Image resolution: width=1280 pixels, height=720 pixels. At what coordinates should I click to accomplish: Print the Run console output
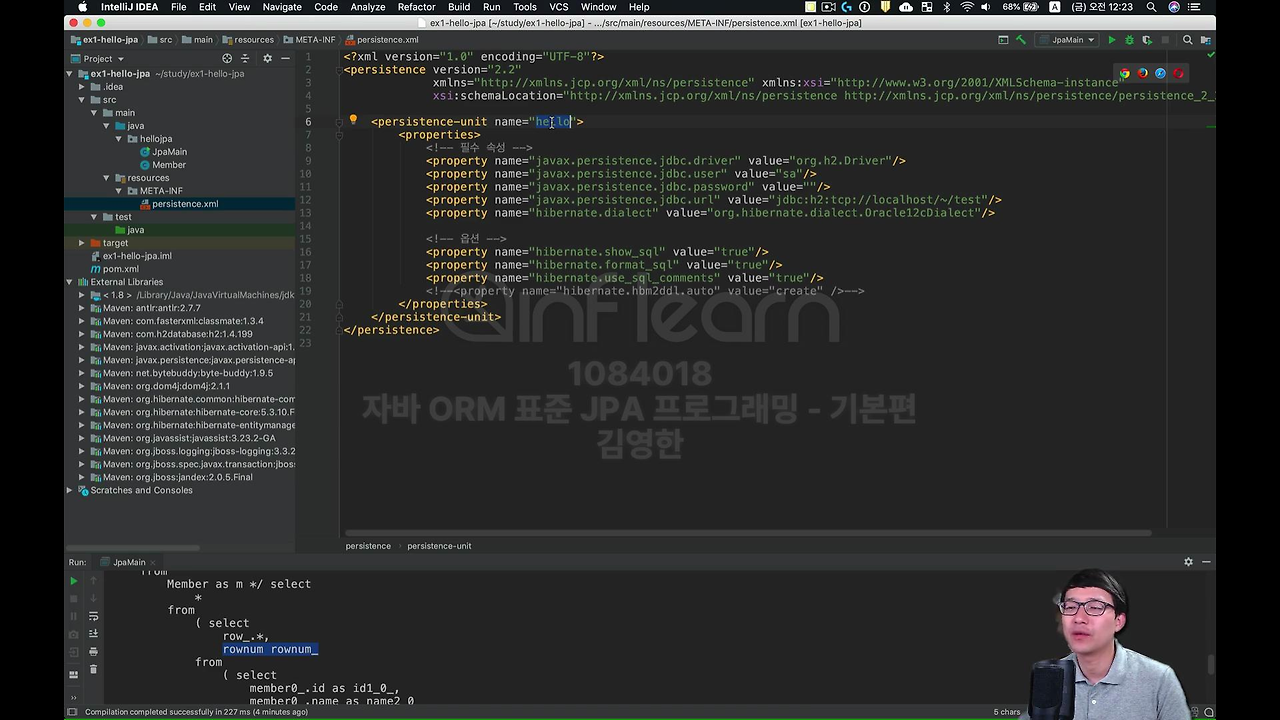click(93, 652)
